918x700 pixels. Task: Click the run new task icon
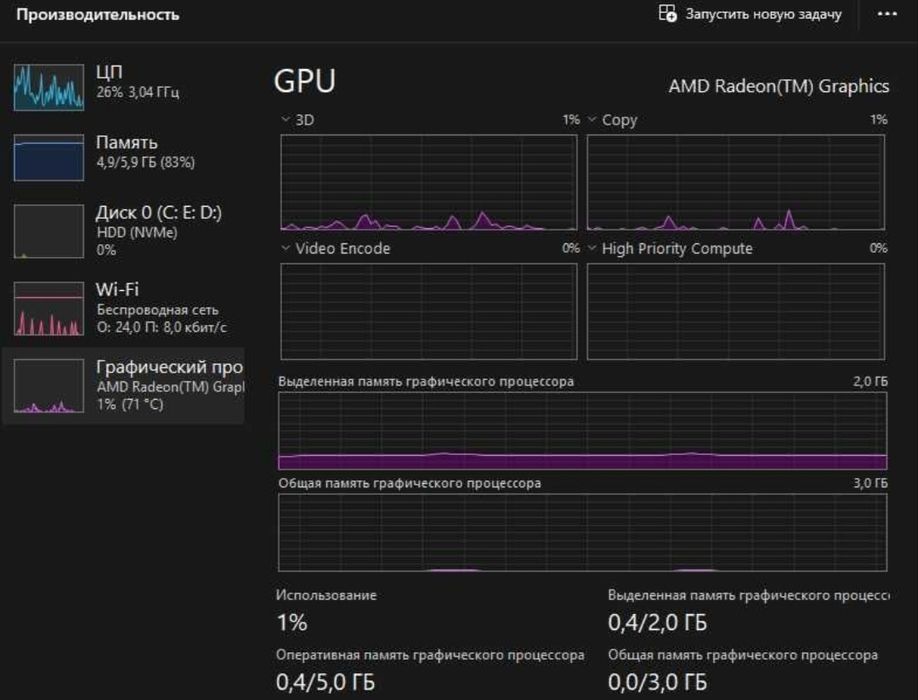tap(667, 13)
